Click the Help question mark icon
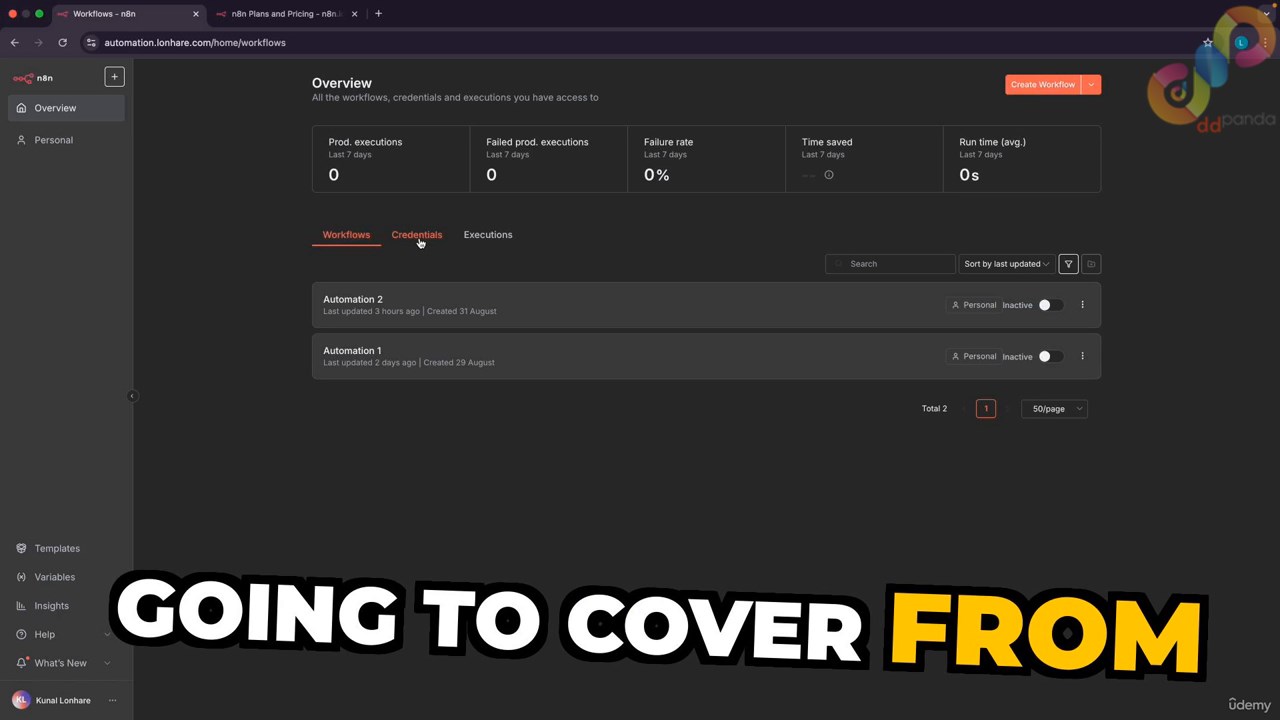 pyautogui.click(x=21, y=634)
